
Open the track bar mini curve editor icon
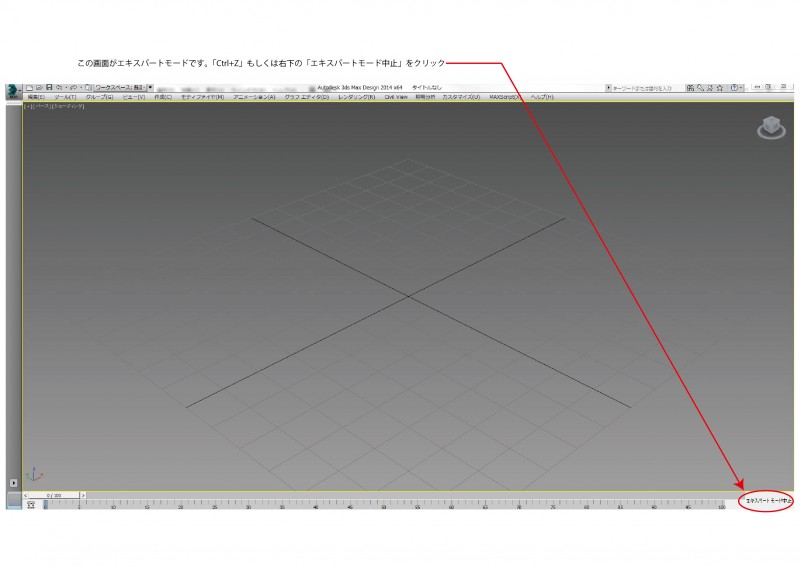[31, 505]
